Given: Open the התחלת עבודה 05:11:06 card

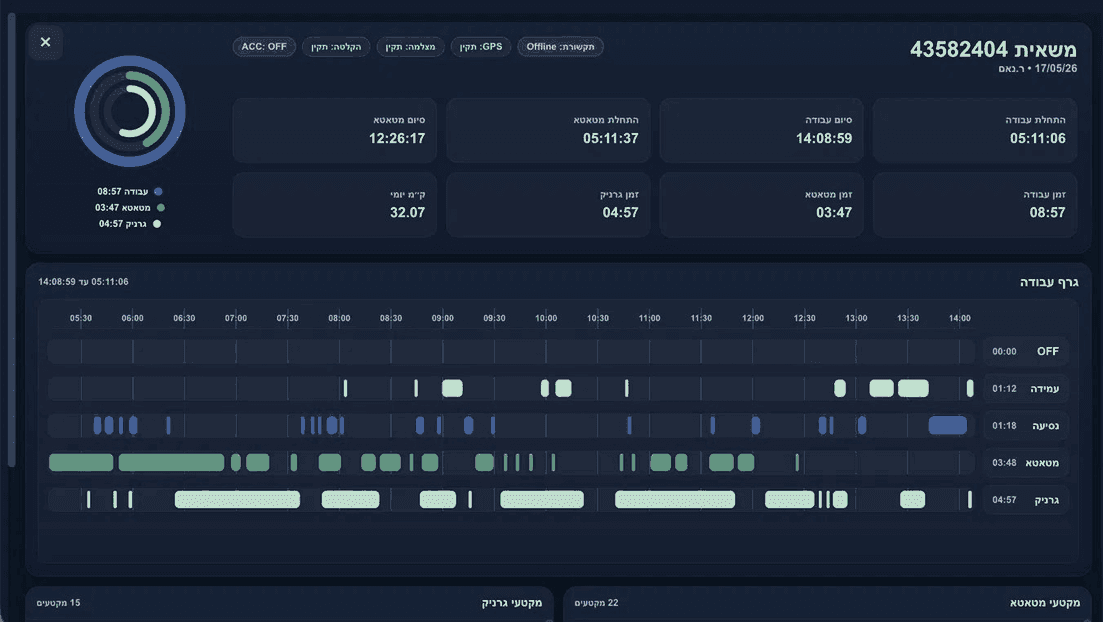Looking at the screenshot, I should click(975, 131).
